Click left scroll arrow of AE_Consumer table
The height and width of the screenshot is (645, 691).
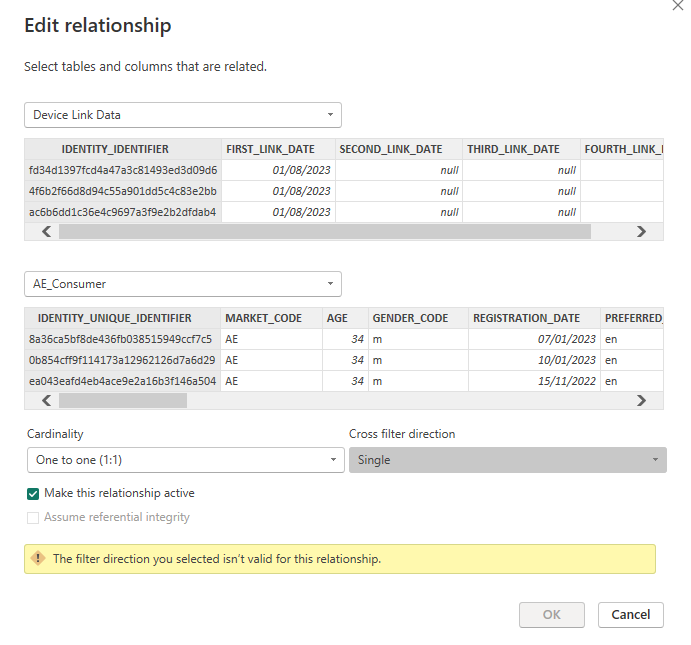click(x=46, y=400)
